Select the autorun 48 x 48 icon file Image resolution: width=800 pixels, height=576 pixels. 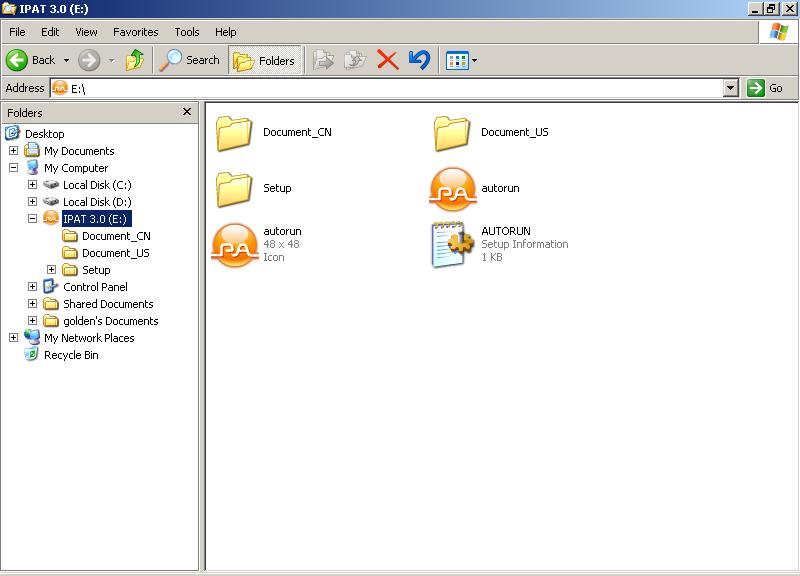tap(235, 245)
